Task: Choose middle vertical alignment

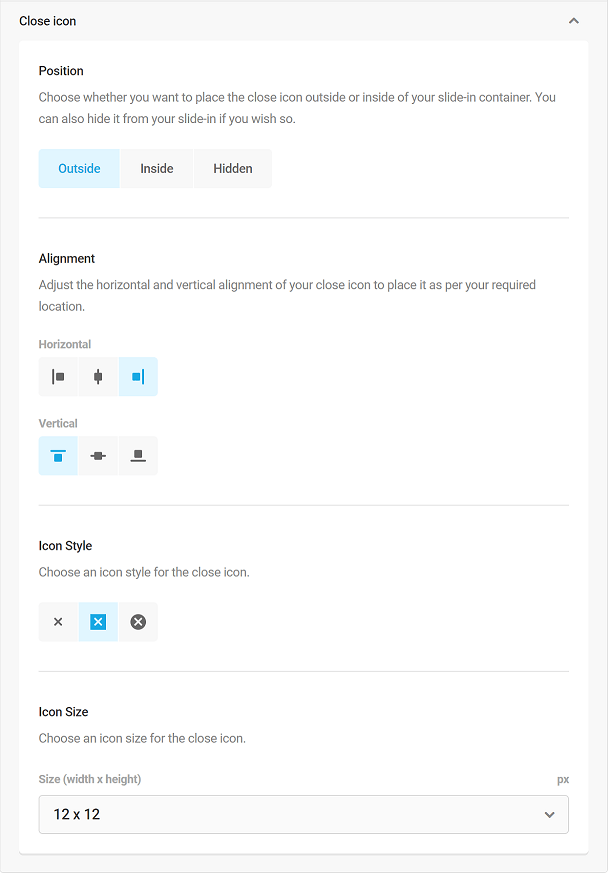Action: coord(97,455)
